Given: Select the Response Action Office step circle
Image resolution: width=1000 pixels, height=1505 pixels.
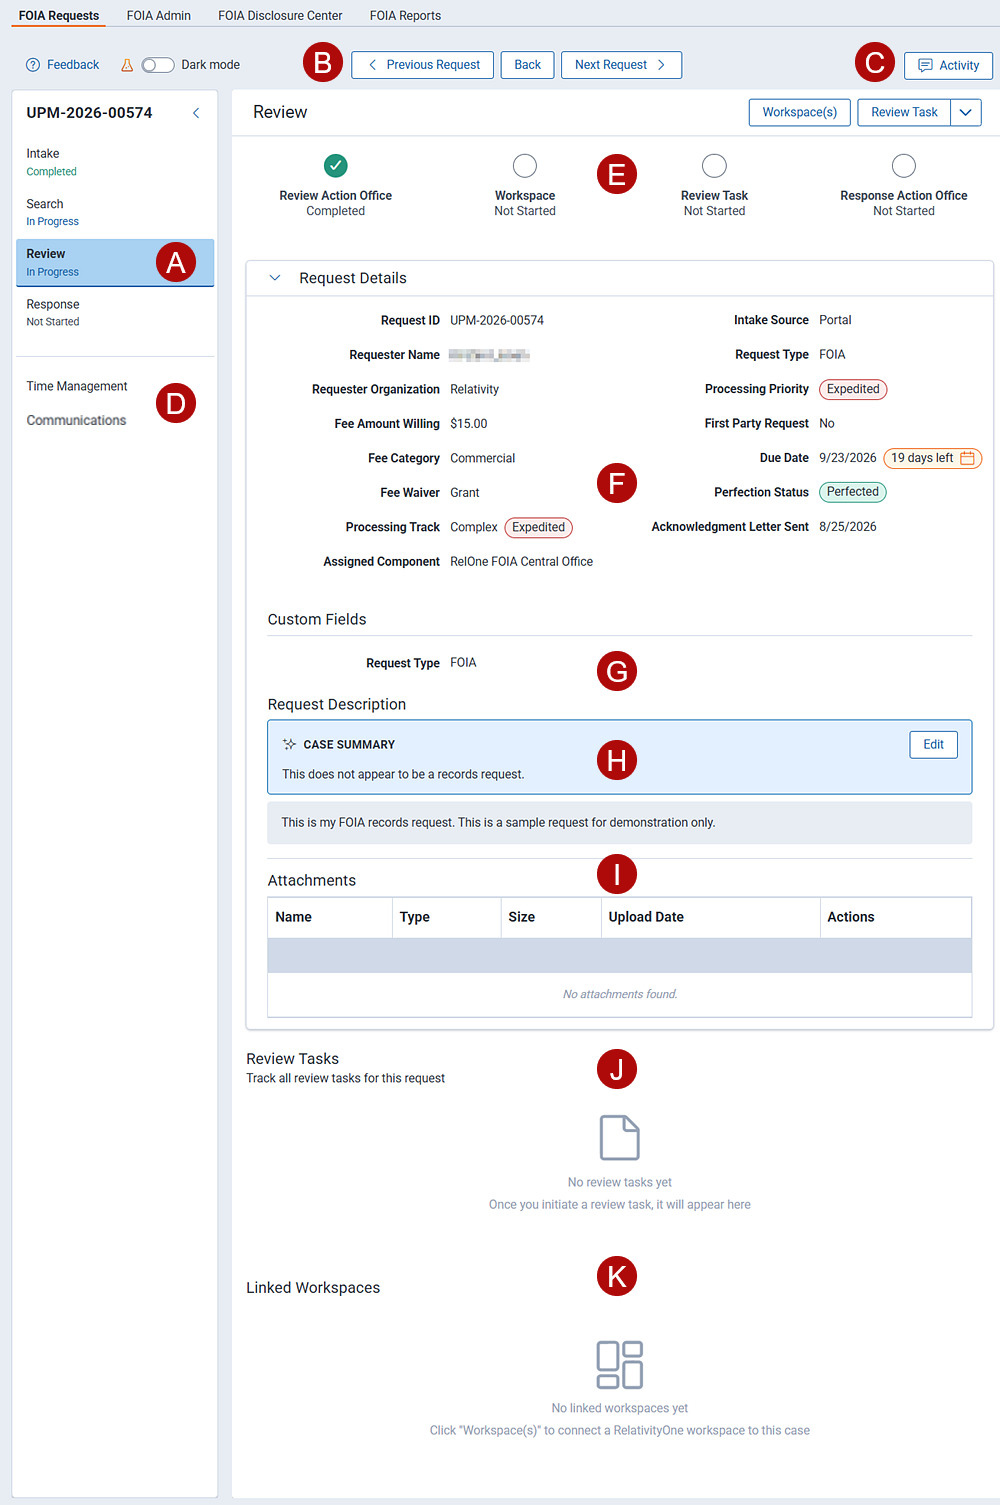Looking at the screenshot, I should coord(904,165).
